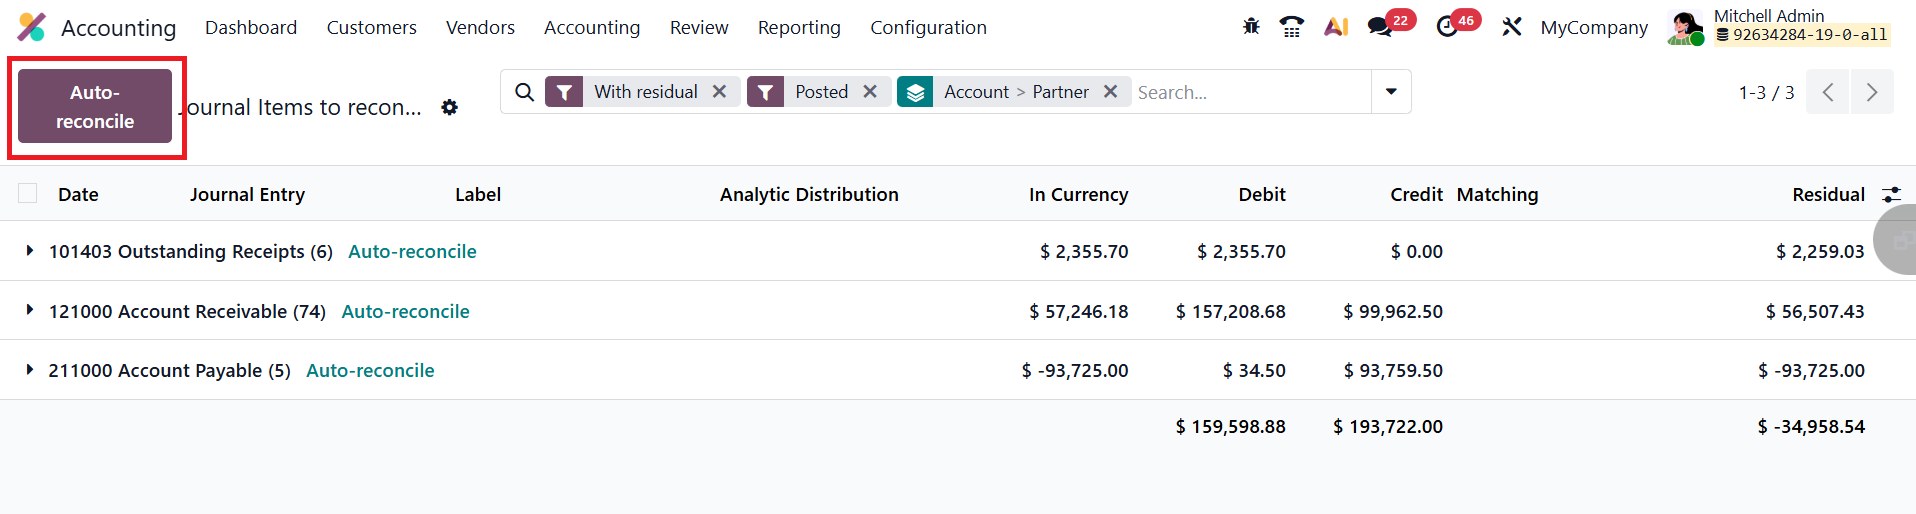Remove the Account > Partner grouping
The width and height of the screenshot is (1916, 514).
click(x=1110, y=92)
